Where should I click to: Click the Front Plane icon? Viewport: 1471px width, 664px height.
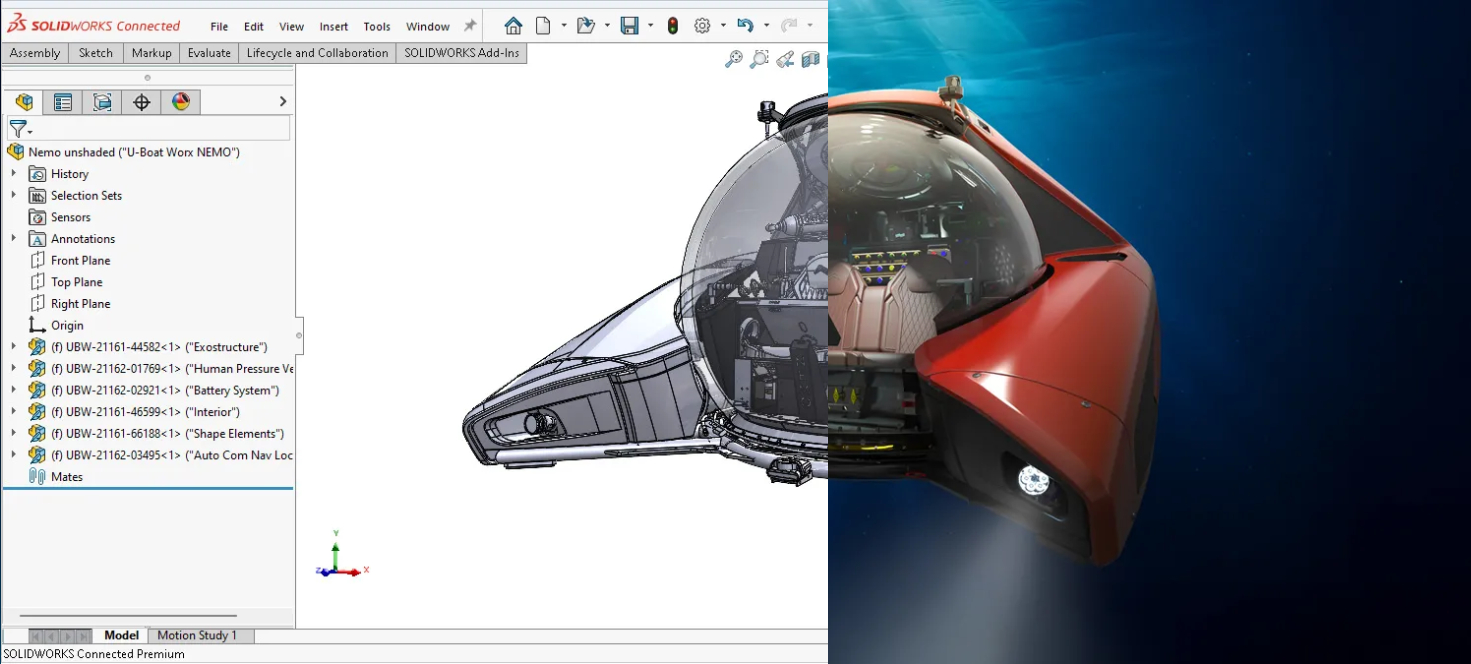click(x=37, y=260)
